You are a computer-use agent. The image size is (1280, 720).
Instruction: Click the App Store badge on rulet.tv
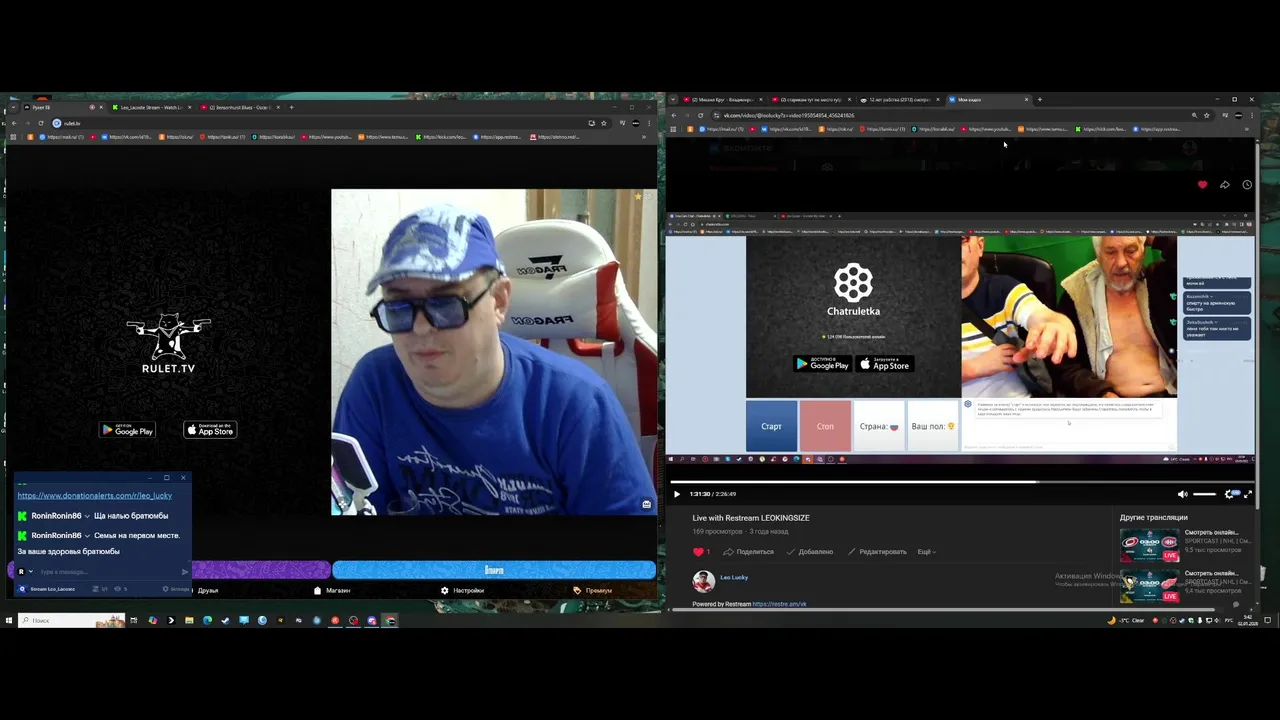210,430
